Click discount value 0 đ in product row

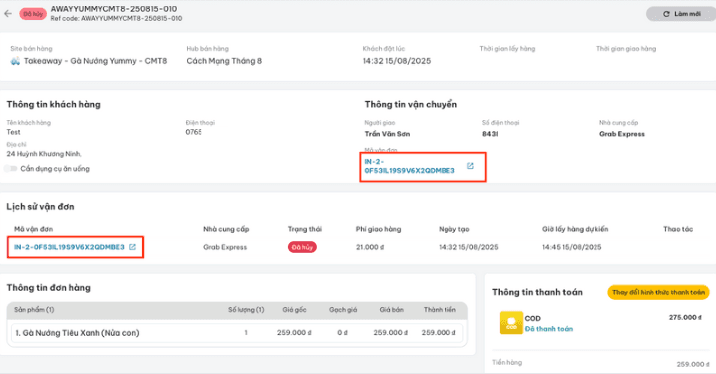click(x=342, y=333)
